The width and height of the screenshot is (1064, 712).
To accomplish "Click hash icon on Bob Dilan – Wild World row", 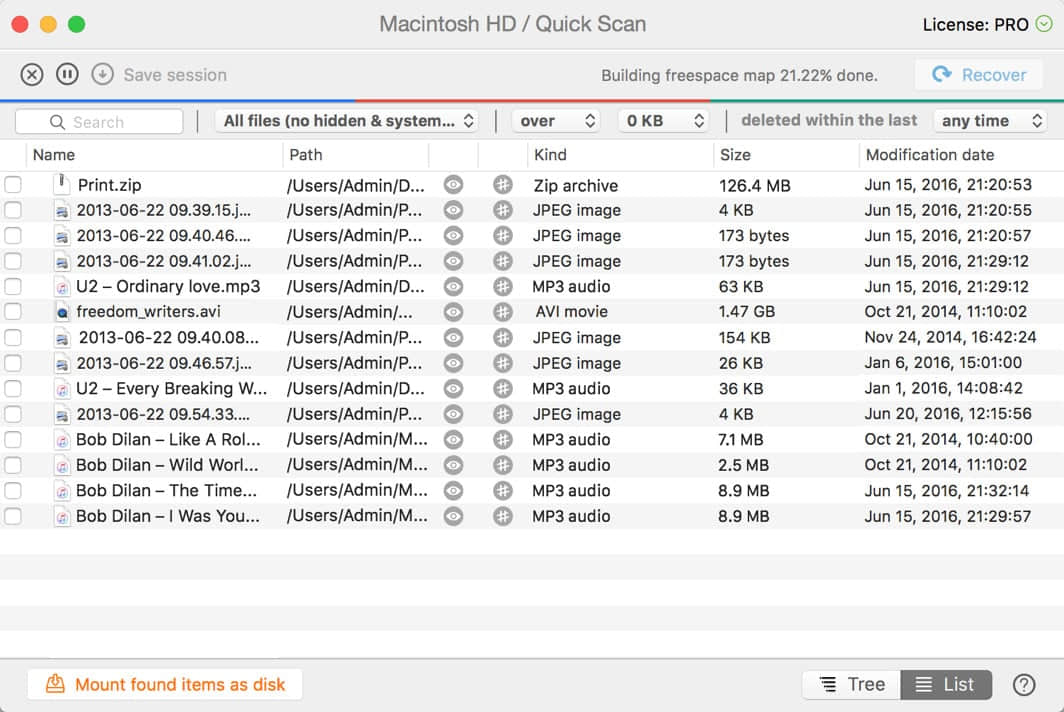I will 503,465.
